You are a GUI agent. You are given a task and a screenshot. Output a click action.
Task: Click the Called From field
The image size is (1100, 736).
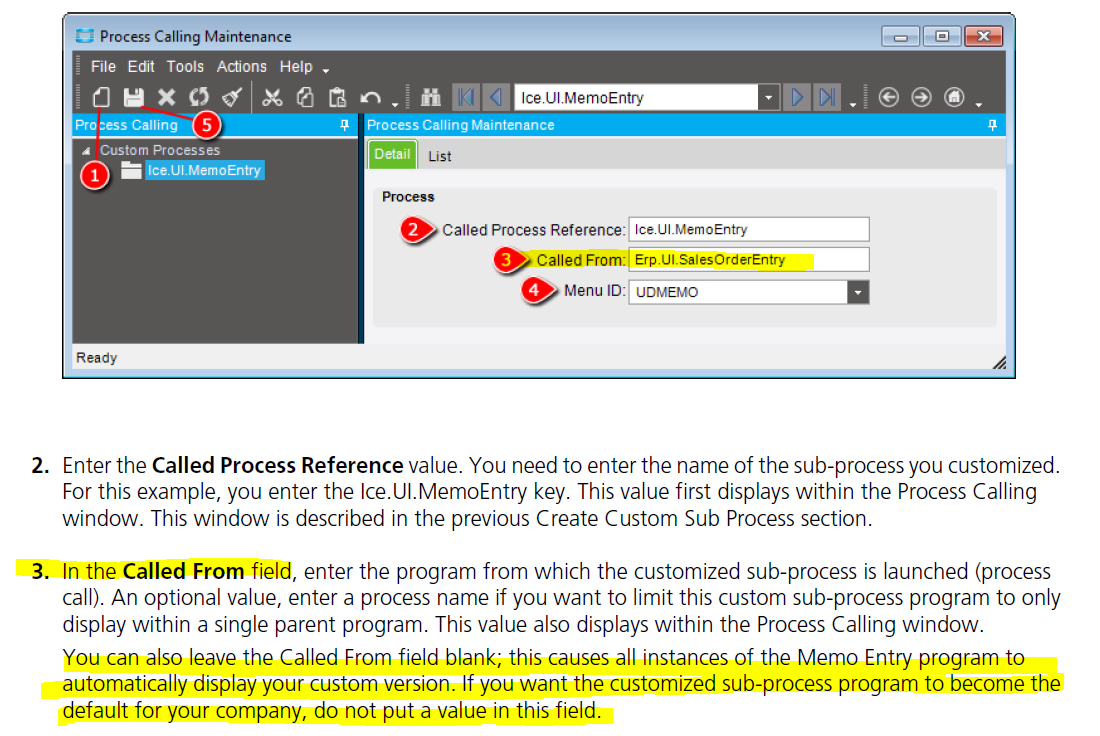pos(749,260)
